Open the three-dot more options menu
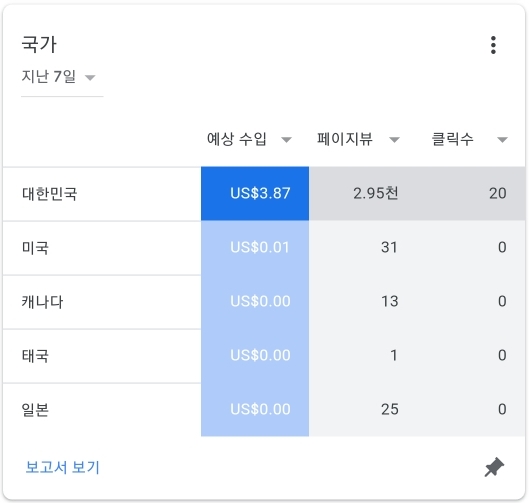This screenshot has height=503, width=529. click(x=493, y=45)
